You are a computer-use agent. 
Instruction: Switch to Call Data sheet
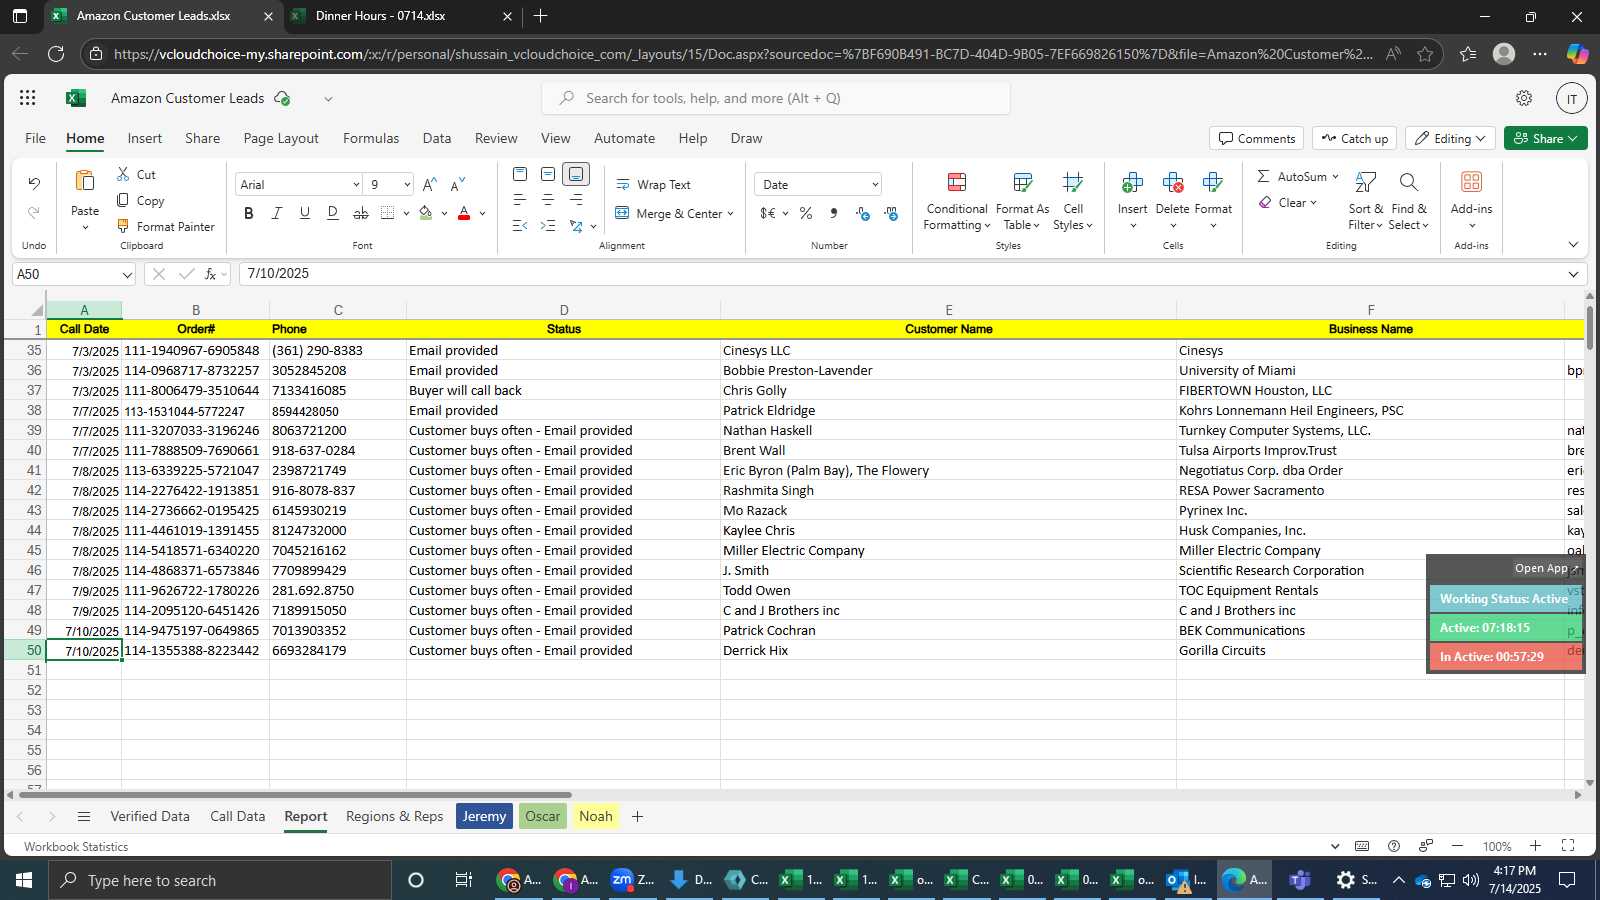(x=238, y=817)
